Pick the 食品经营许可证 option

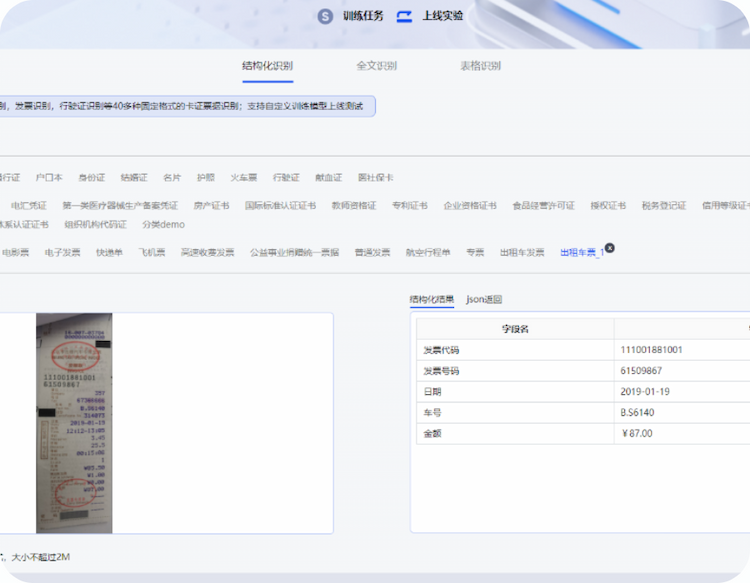(543, 206)
